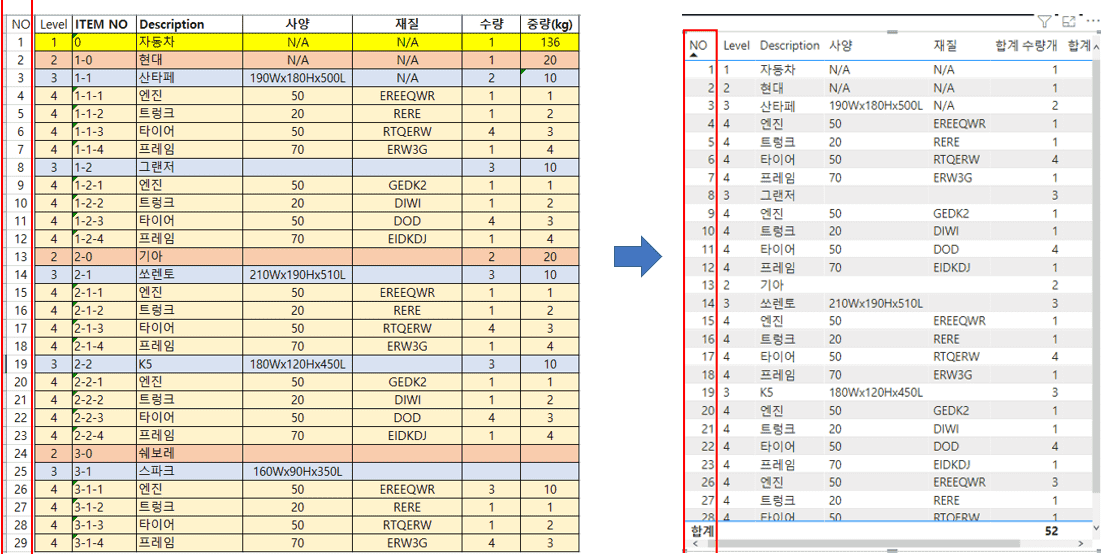Screen dimensions: 1105x554
Task: Select ITEM NO cell 2-1-3 in Excel
Action: [104, 328]
